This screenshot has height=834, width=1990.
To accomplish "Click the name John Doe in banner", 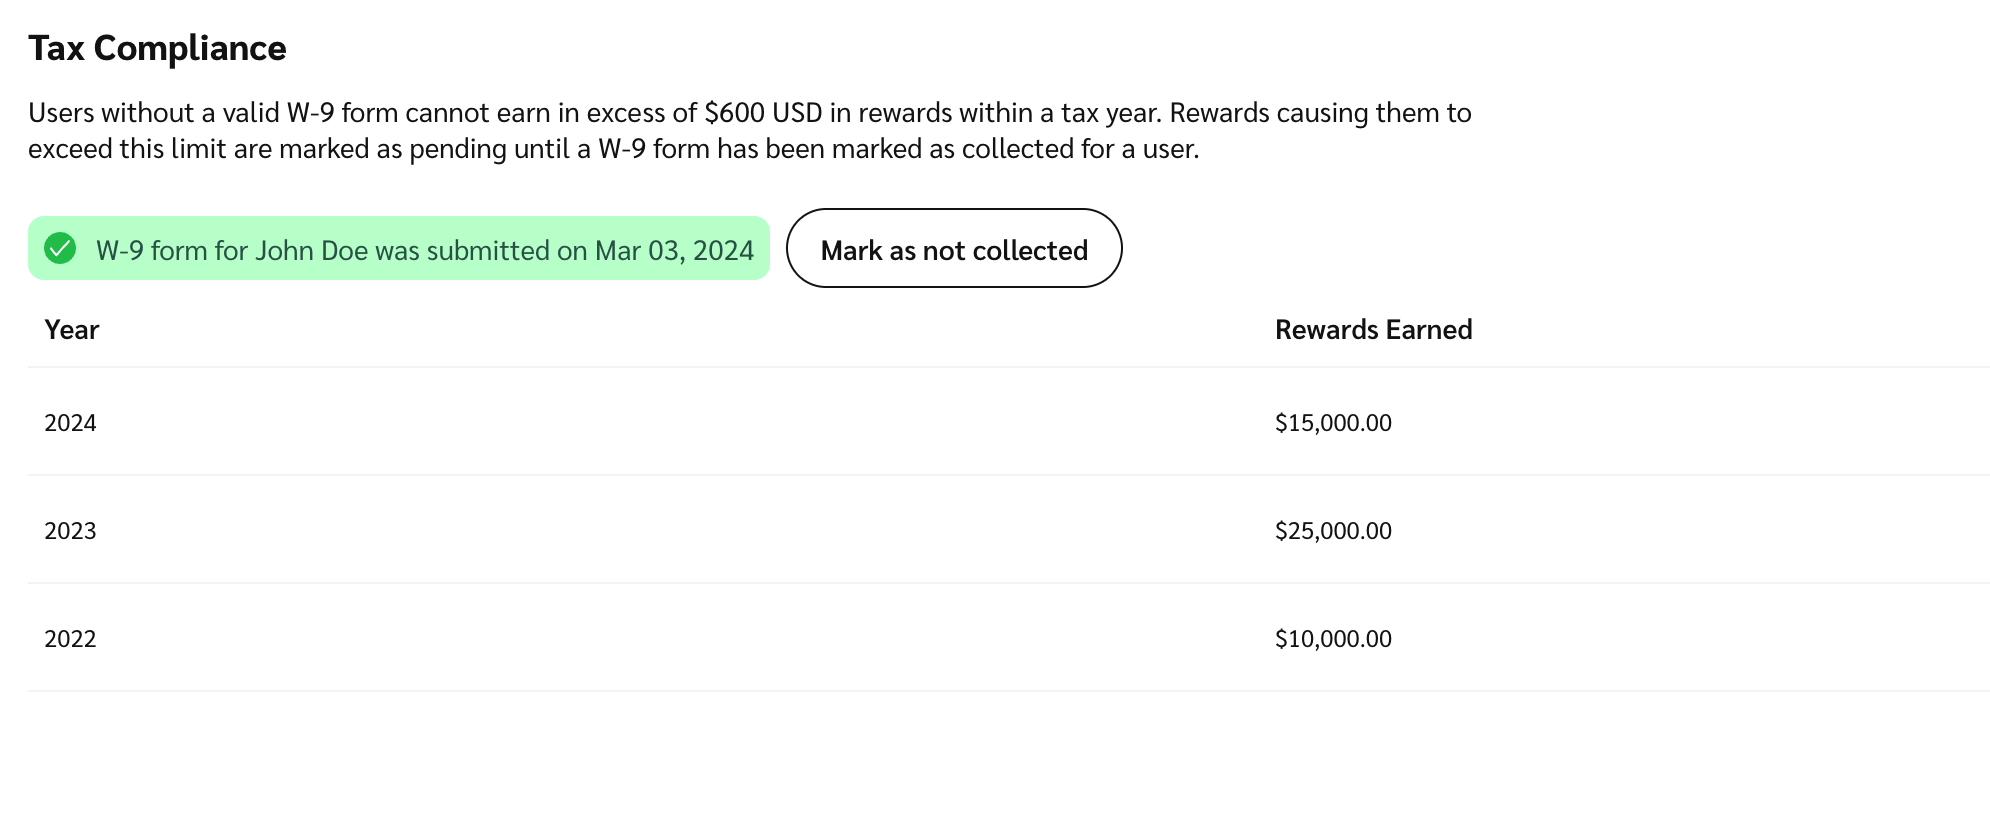I will click(x=311, y=250).
